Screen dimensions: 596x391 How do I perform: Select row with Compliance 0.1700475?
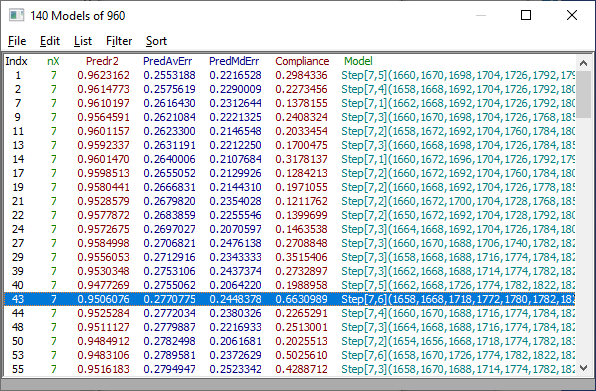coord(290,145)
